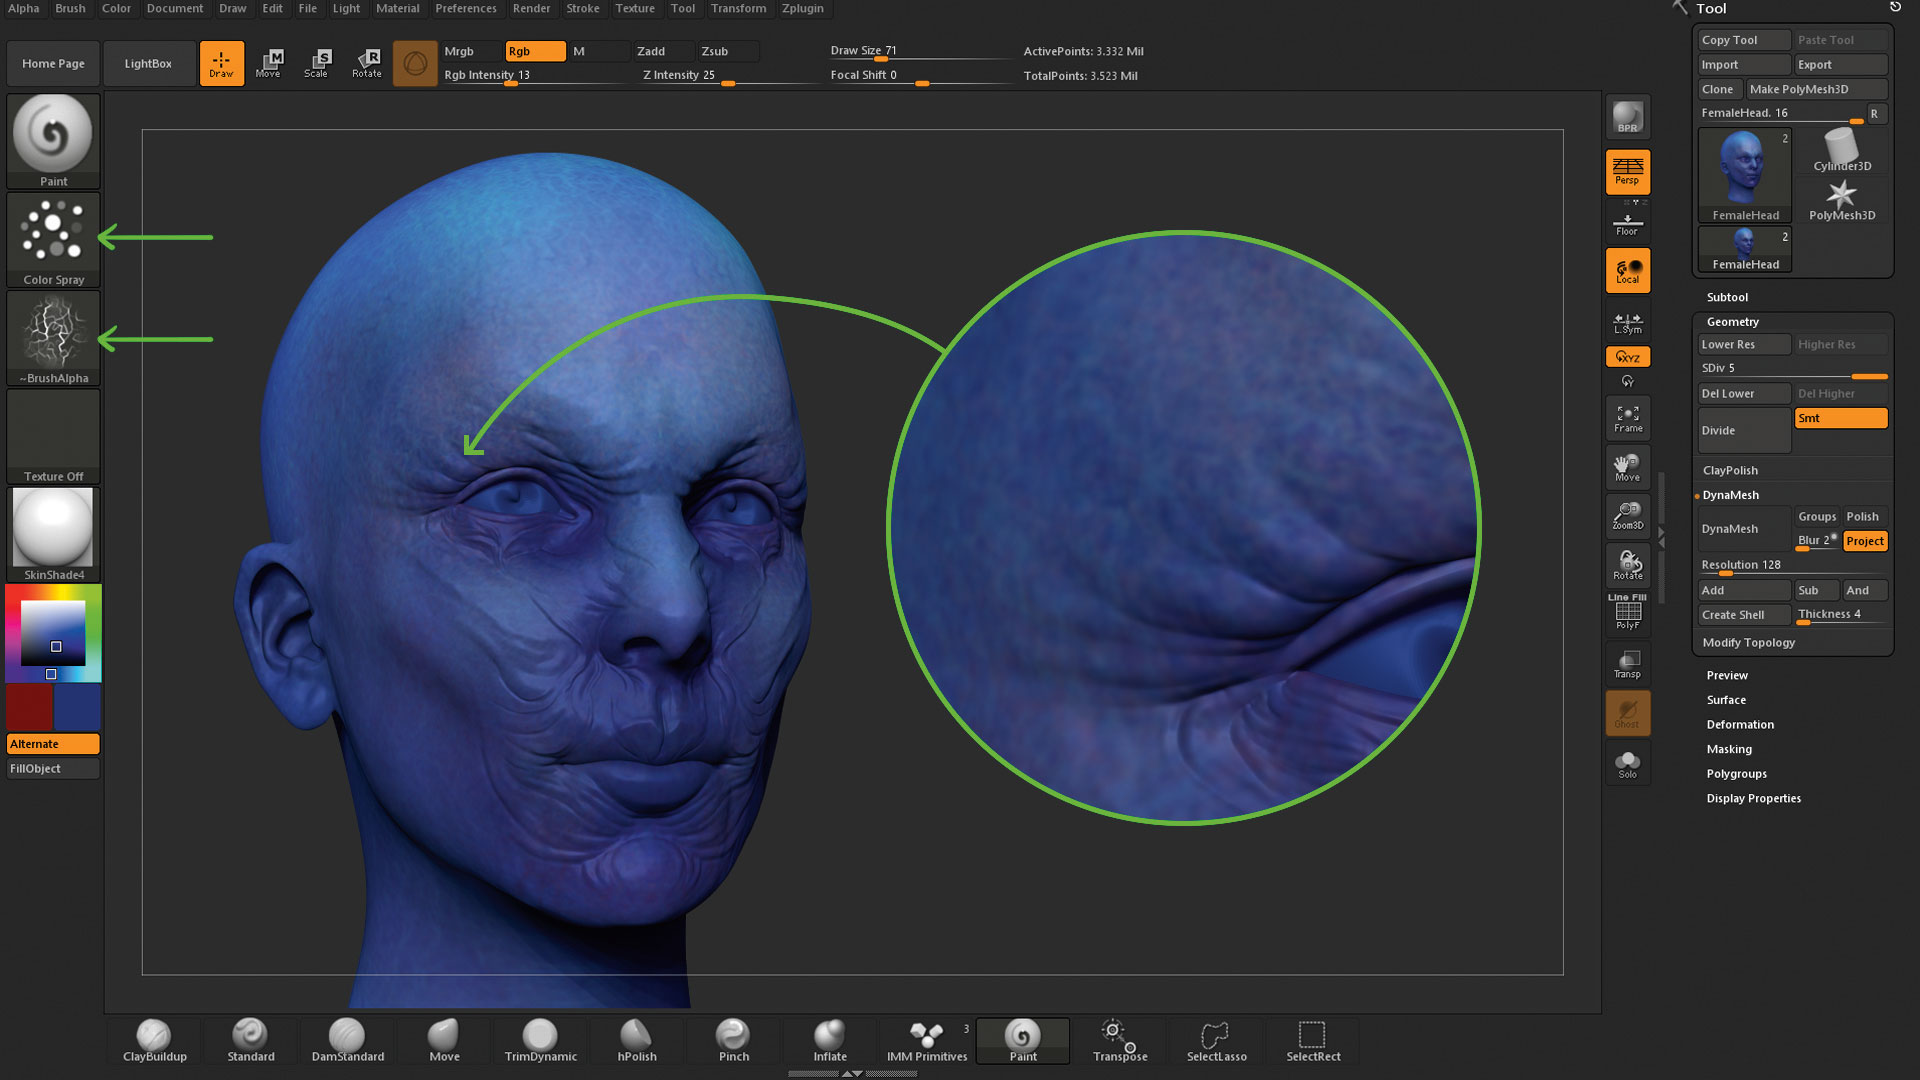Expand the Masking section

[x=1729, y=749]
